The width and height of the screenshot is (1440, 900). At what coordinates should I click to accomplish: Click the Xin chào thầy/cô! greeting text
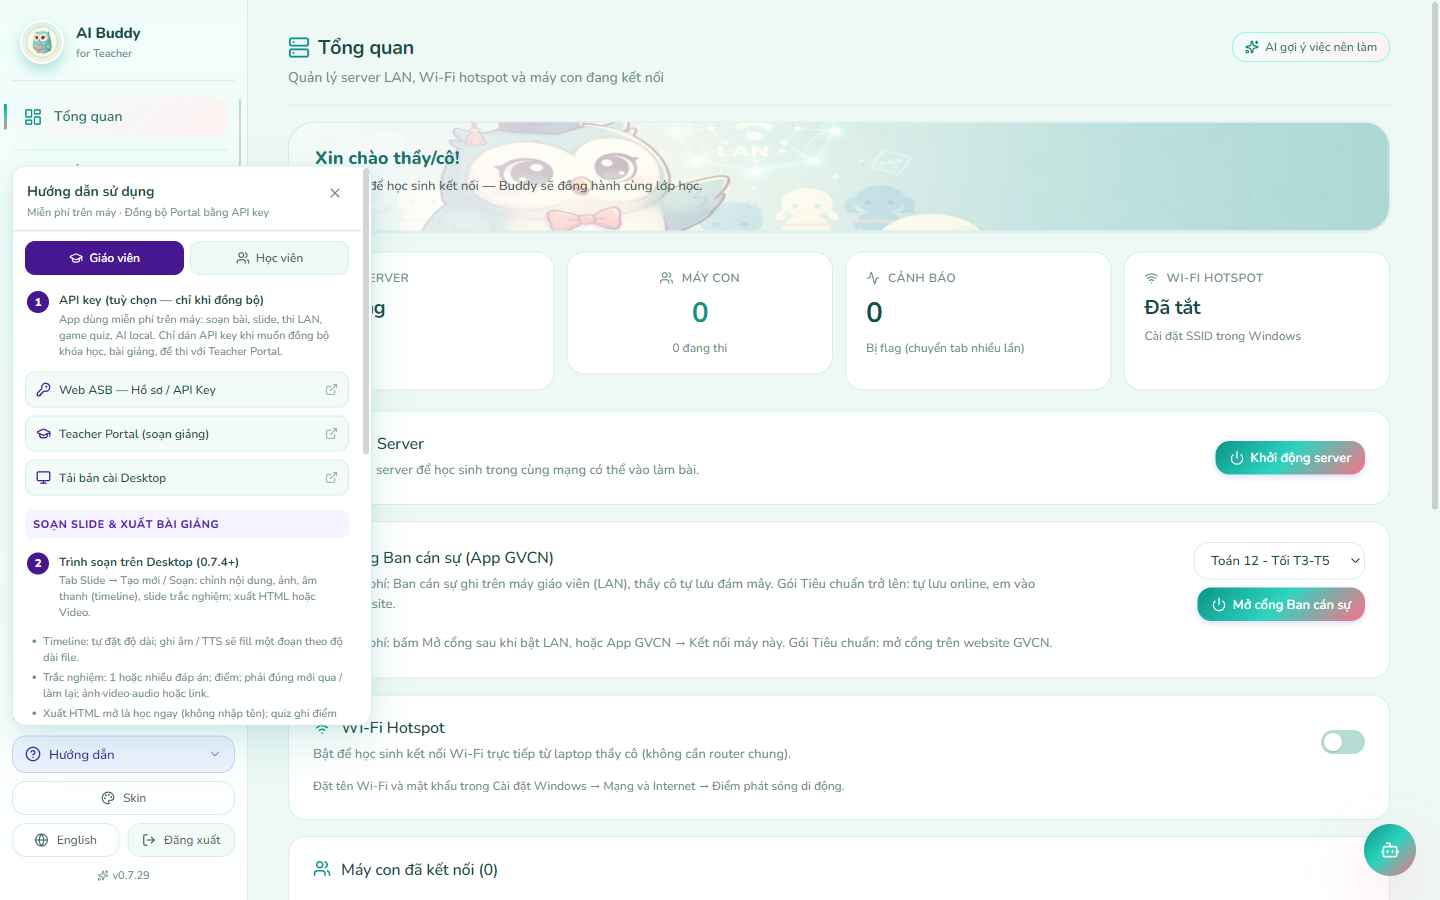tap(387, 158)
